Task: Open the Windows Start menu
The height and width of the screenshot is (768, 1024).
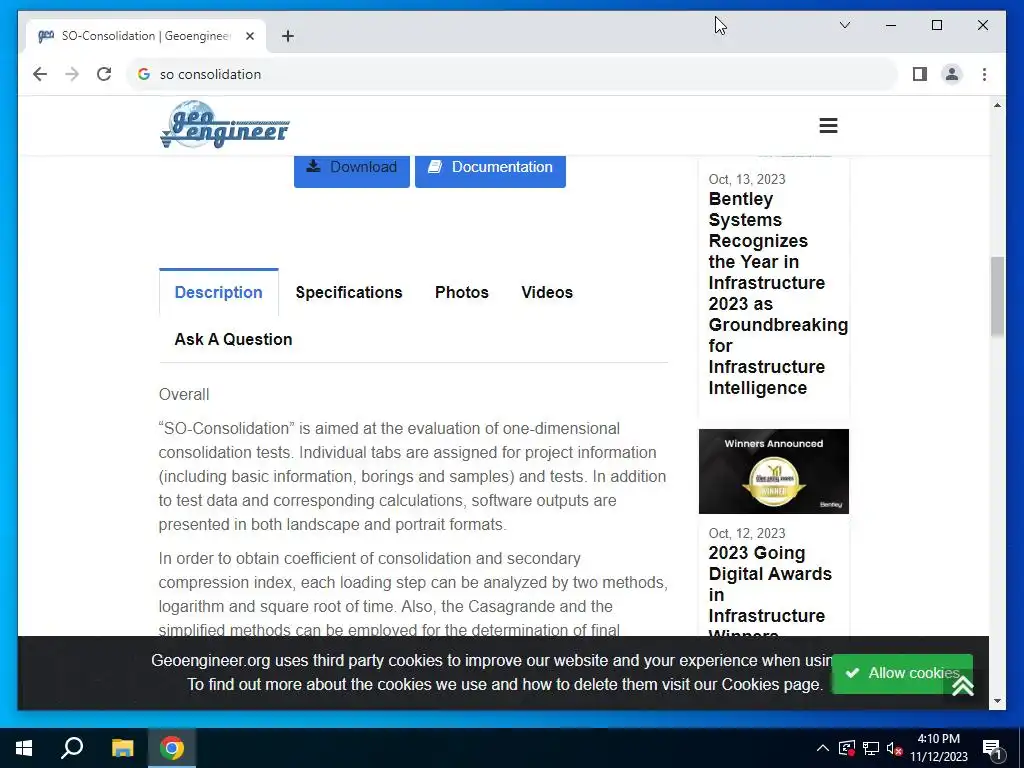Action: coord(24,748)
